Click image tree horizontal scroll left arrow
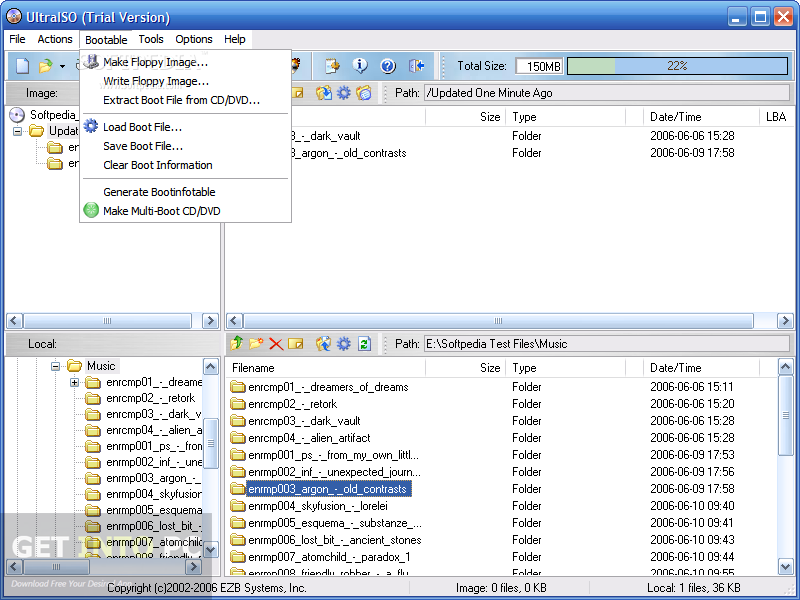 coord(14,320)
